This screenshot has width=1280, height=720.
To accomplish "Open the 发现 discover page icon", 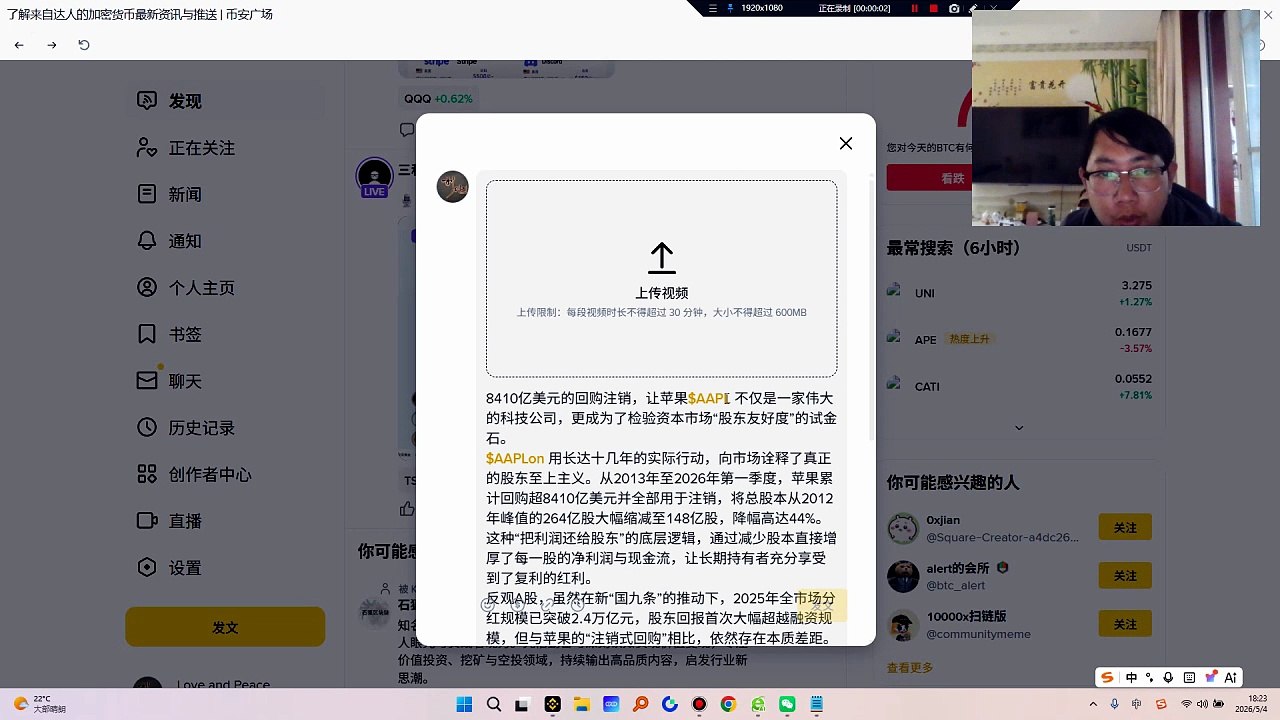I will (x=147, y=101).
